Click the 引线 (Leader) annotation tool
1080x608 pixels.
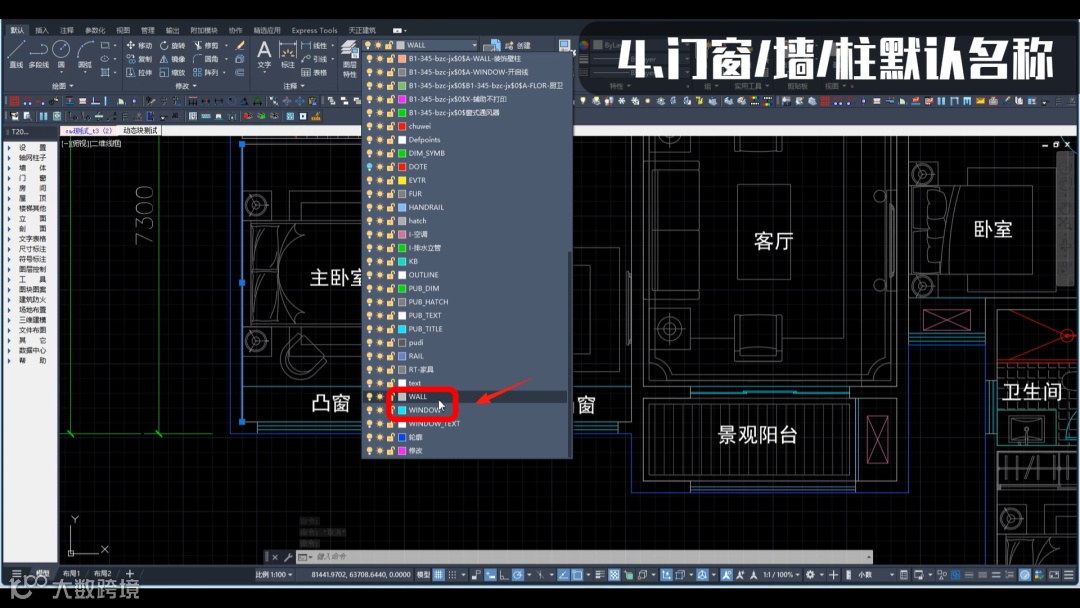[x=314, y=59]
